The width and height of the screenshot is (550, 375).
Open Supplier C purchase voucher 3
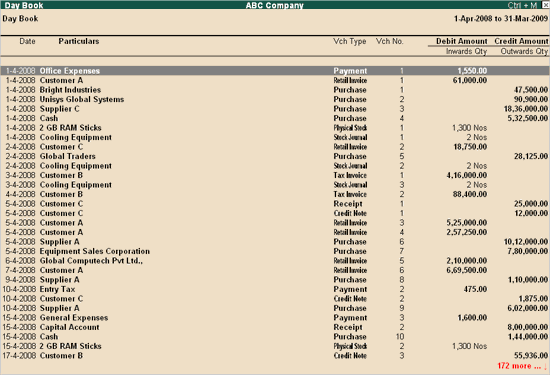coord(275,109)
